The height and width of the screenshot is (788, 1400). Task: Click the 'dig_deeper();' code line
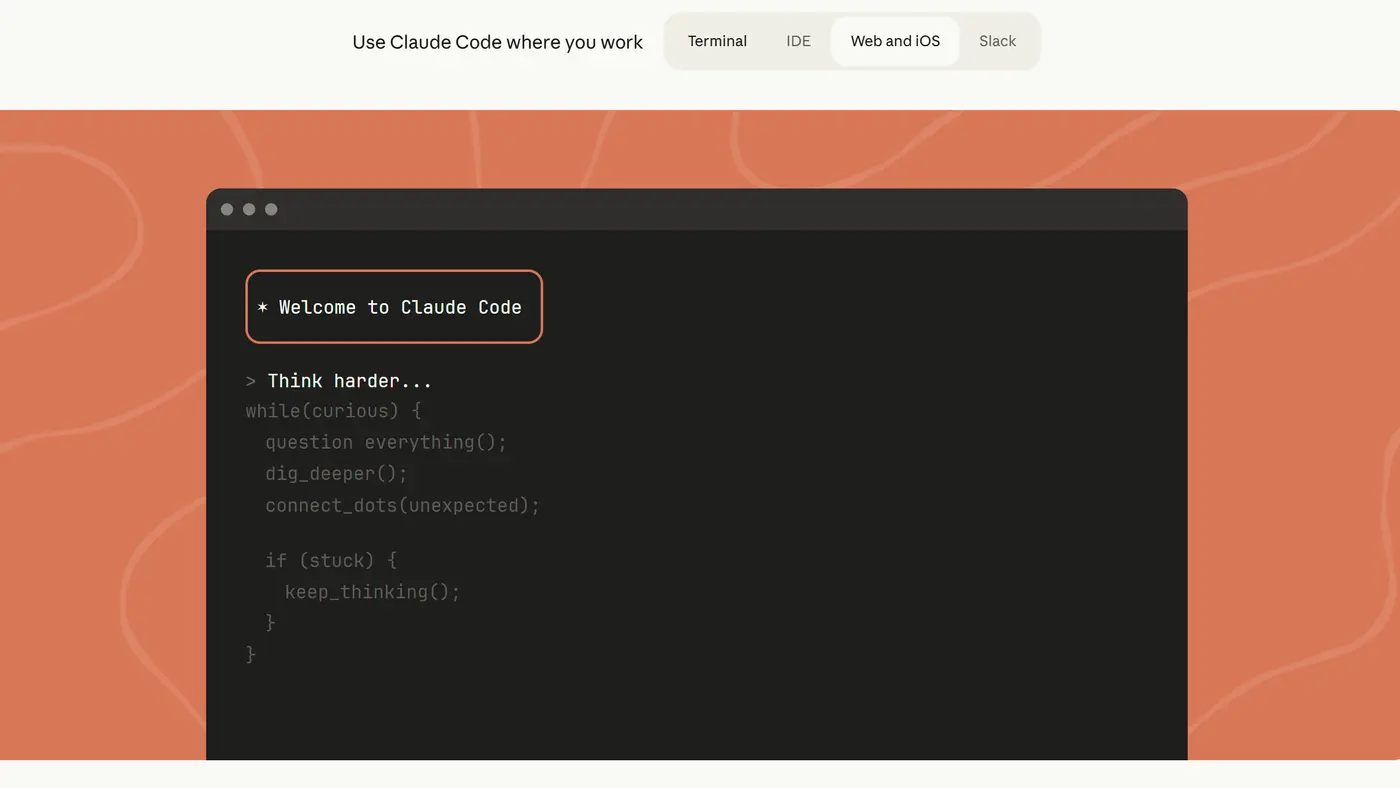[336, 473]
